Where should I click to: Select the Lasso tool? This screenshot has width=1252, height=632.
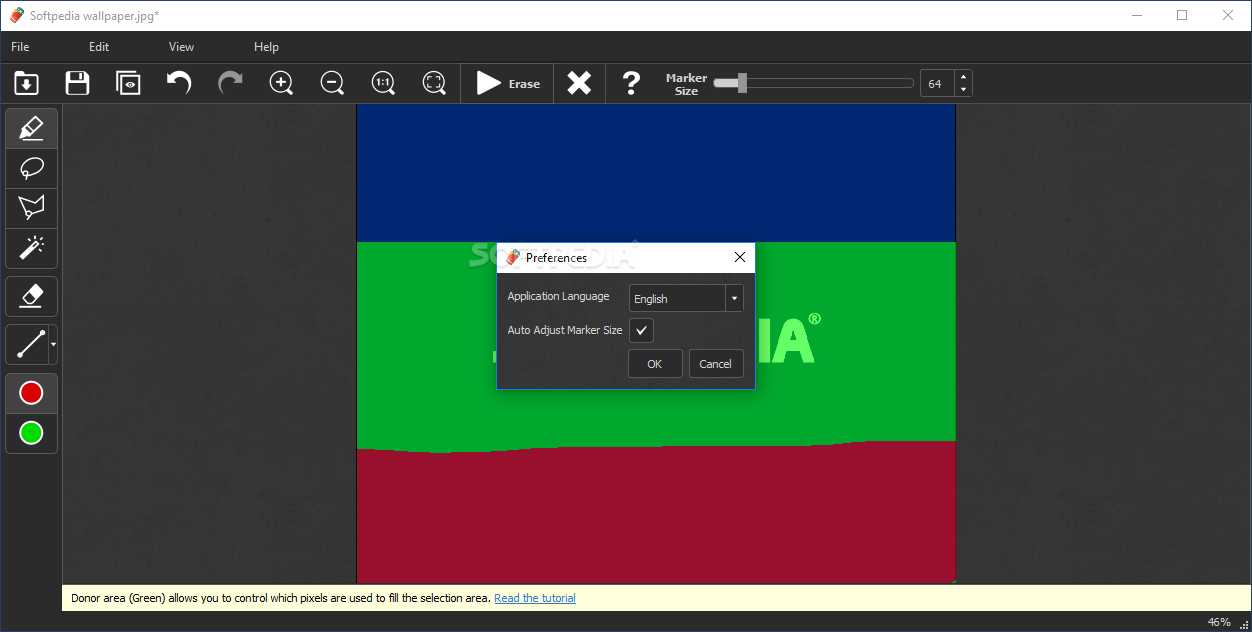[x=32, y=169]
